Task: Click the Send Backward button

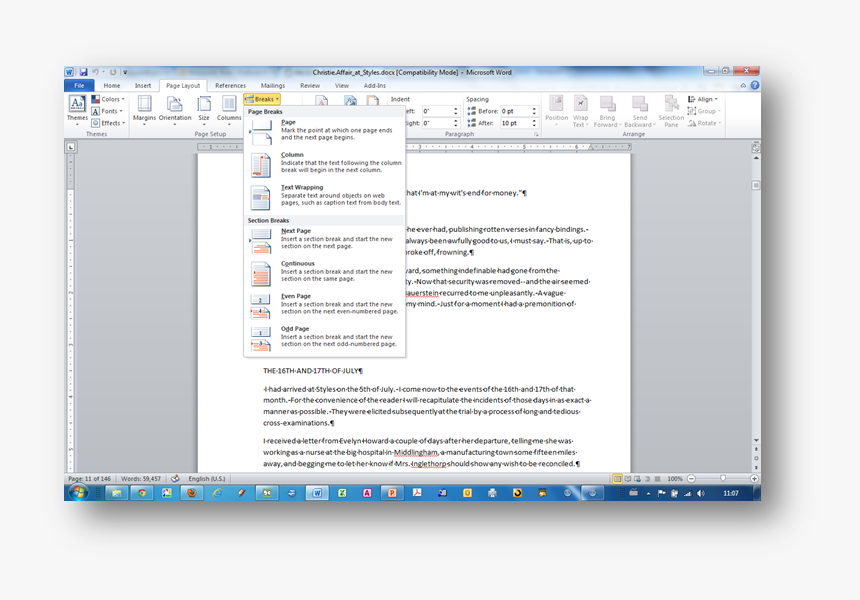Action: pyautogui.click(x=640, y=111)
